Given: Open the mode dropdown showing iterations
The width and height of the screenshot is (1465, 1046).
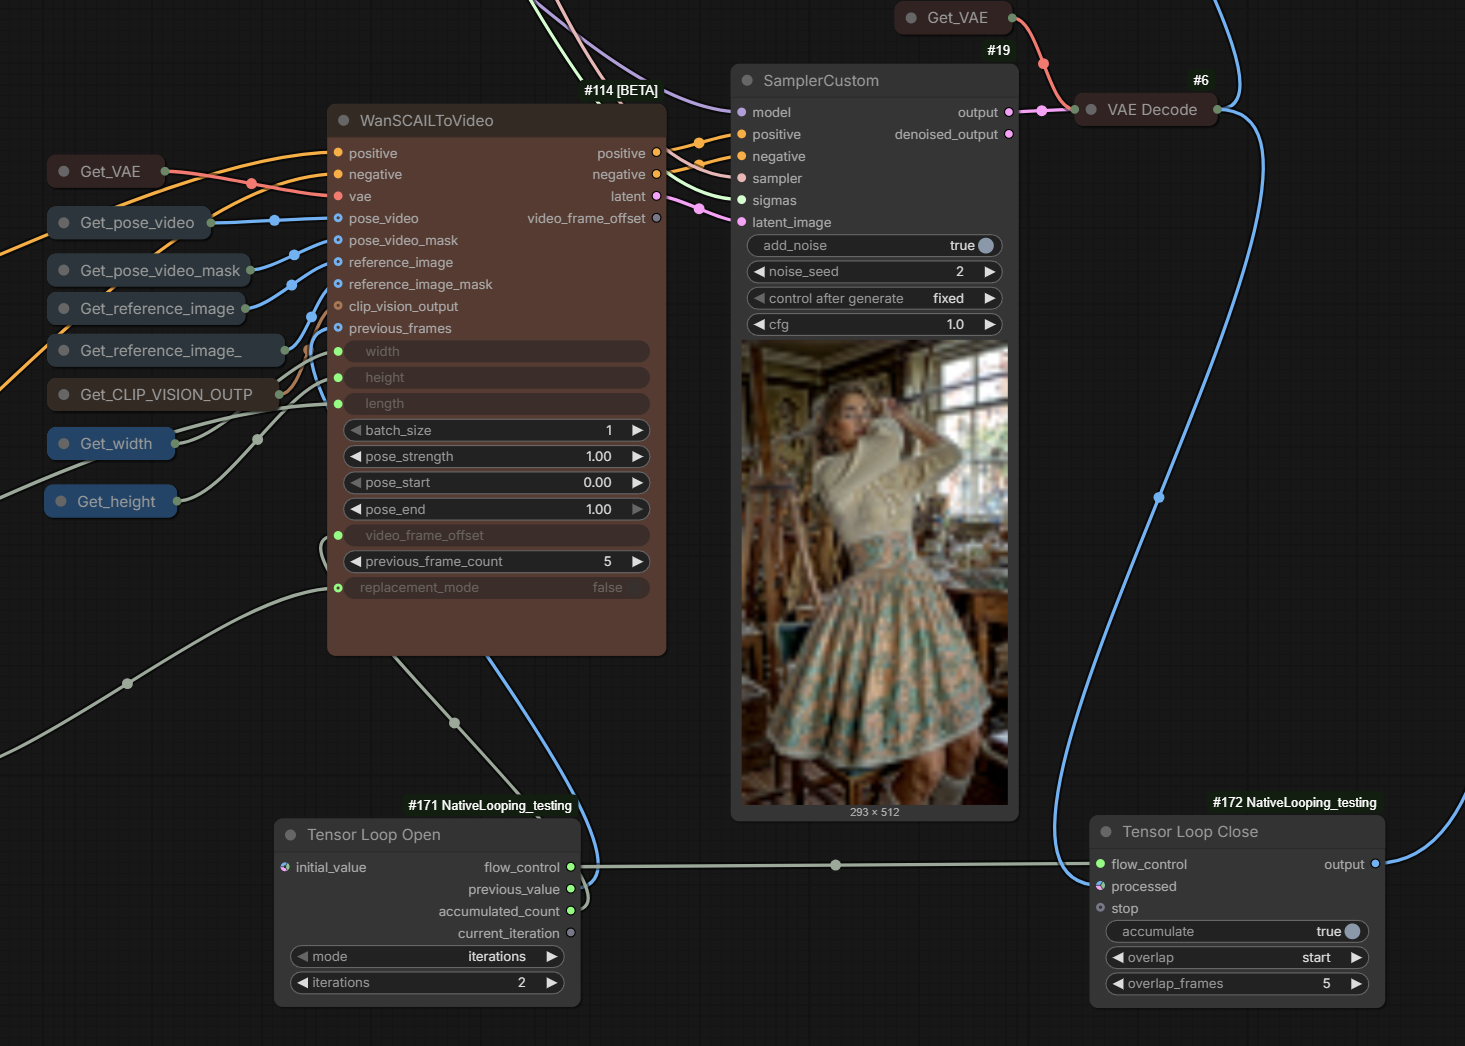Looking at the screenshot, I should [427, 956].
